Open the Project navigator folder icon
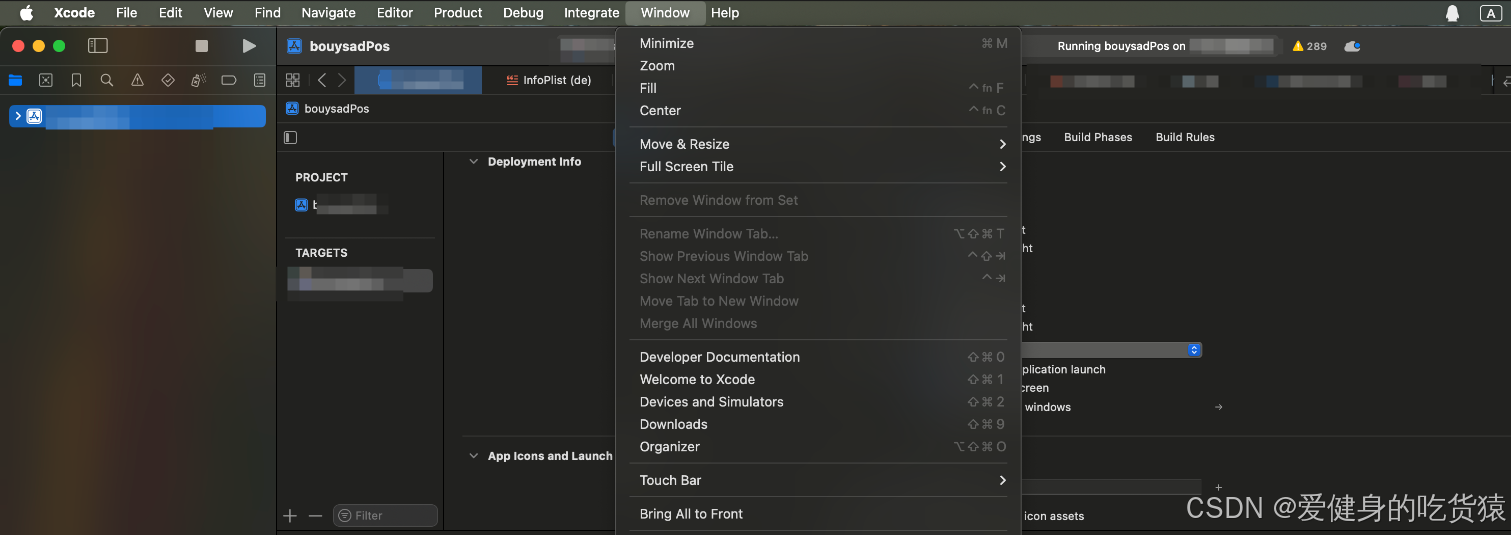 (15, 80)
